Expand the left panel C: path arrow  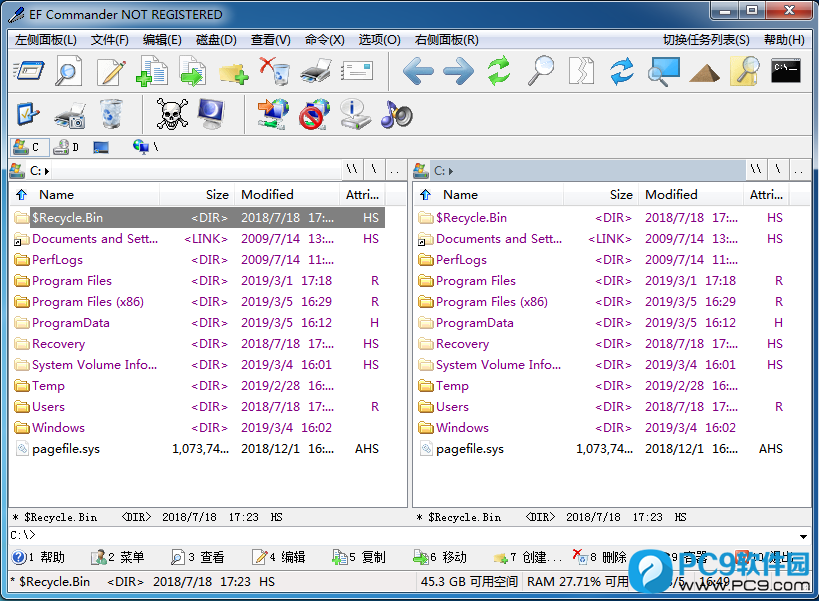point(47,171)
